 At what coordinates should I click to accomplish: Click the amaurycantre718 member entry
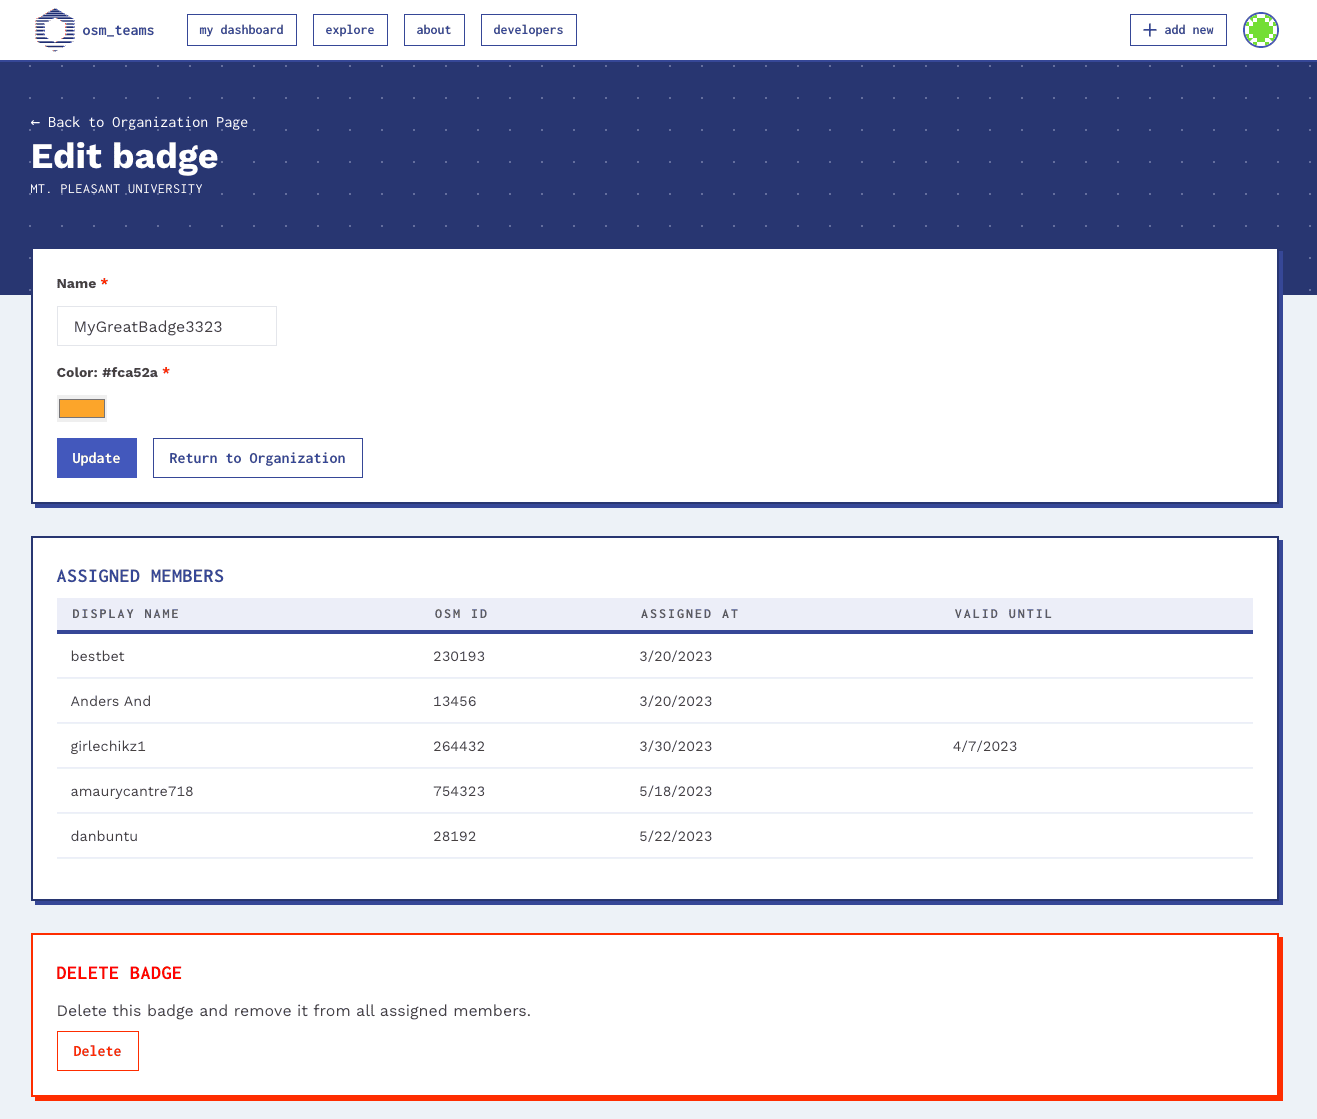pyautogui.click(x=132, y=791)
